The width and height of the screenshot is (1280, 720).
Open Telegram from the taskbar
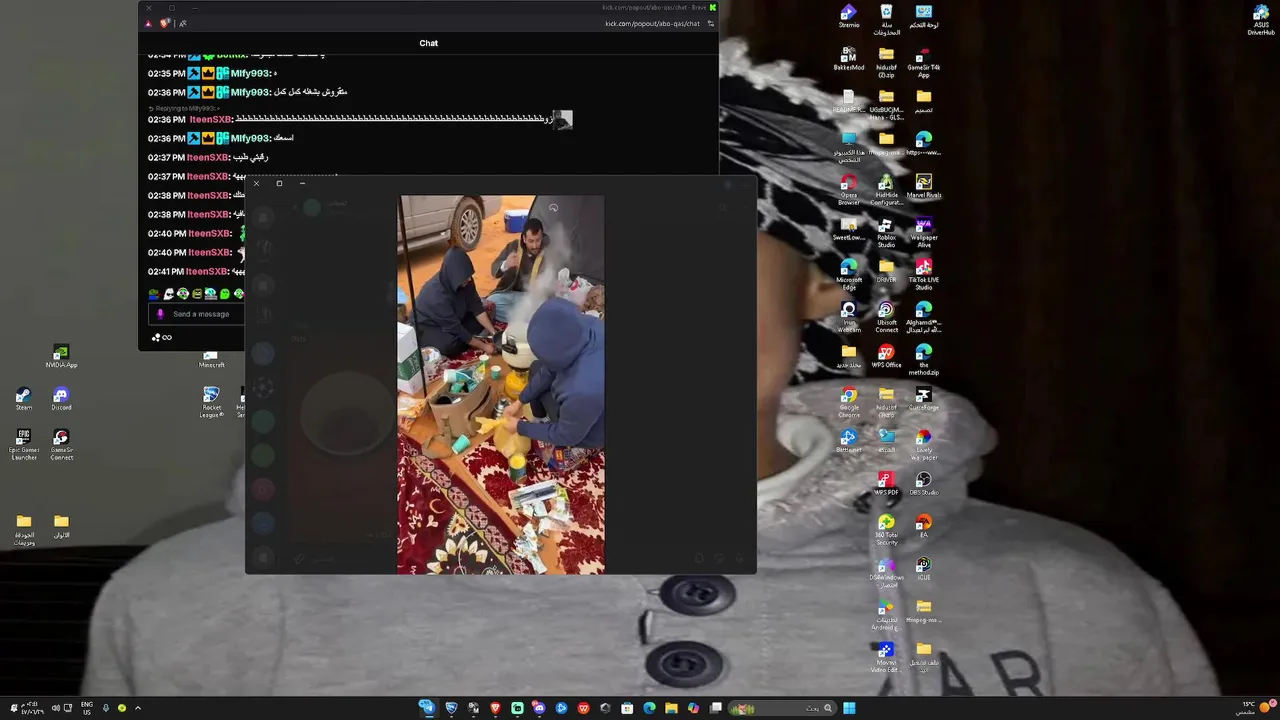pos(427,708)
